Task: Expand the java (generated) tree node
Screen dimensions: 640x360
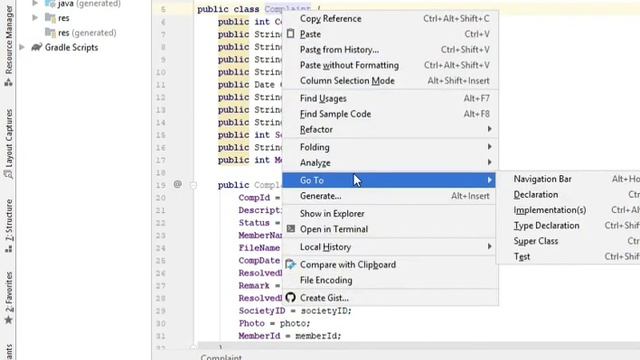Action: click(x=35, y=4)
